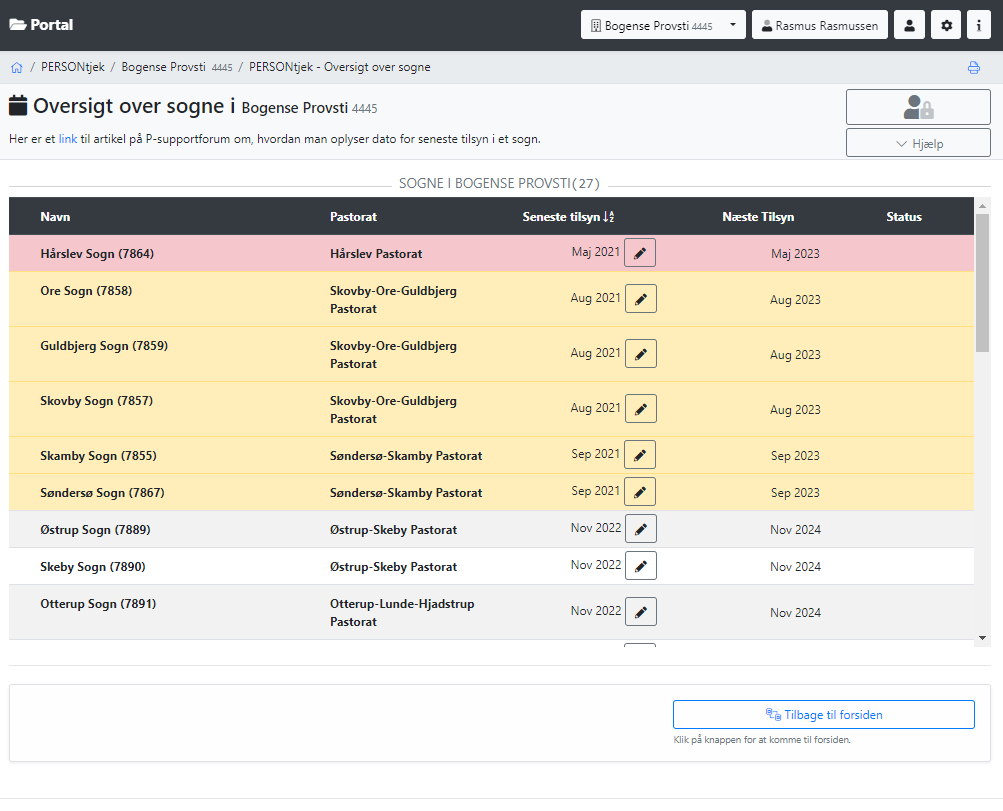
Task: Click the Oversigt over sogne heading
Action: 134,106
